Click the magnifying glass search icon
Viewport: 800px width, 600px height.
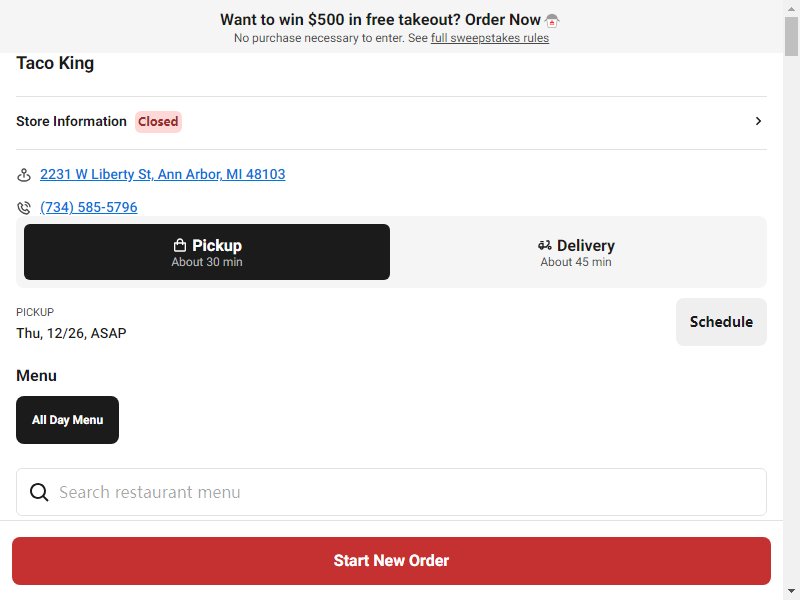39,492
